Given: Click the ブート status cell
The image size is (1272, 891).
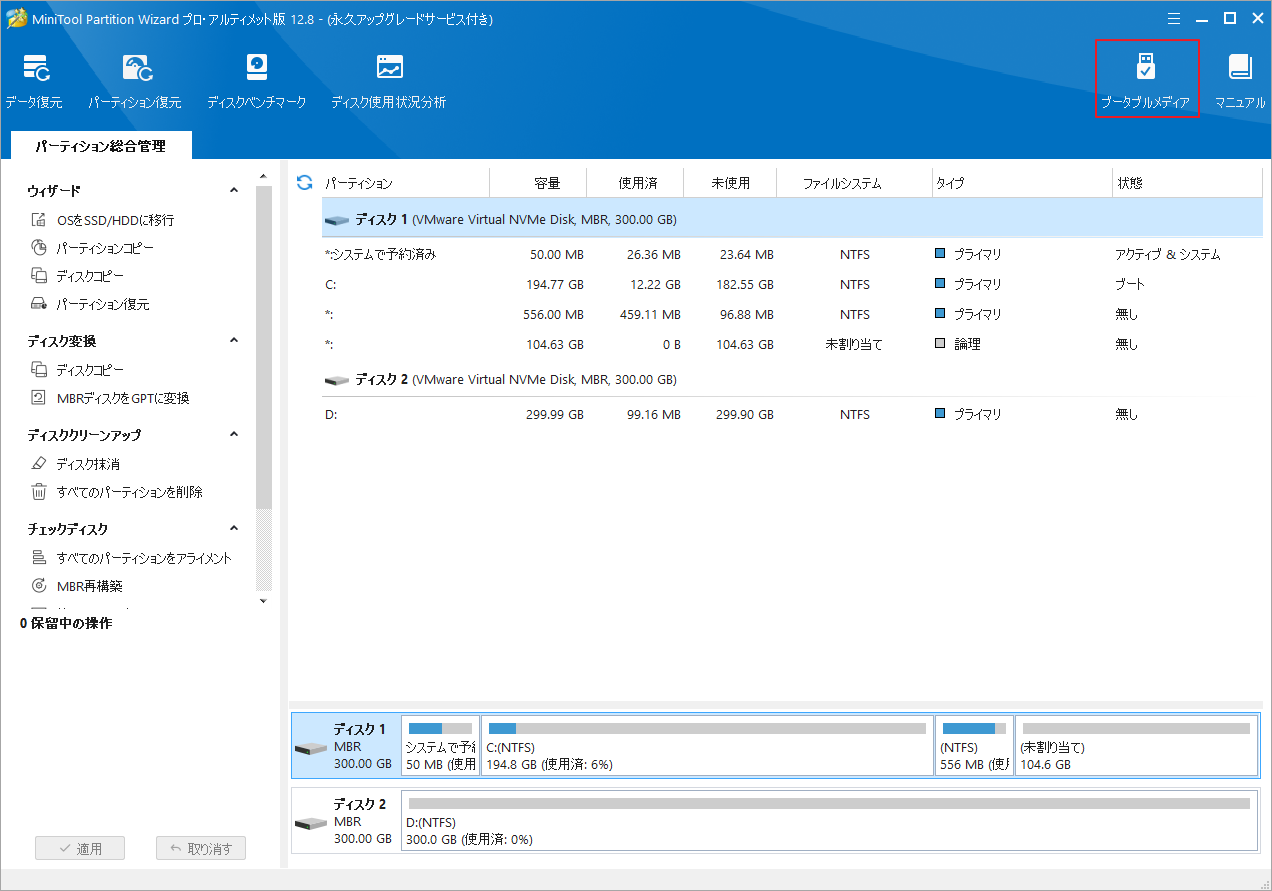Looking at the screenshot, I should [x=1130, y=285].
